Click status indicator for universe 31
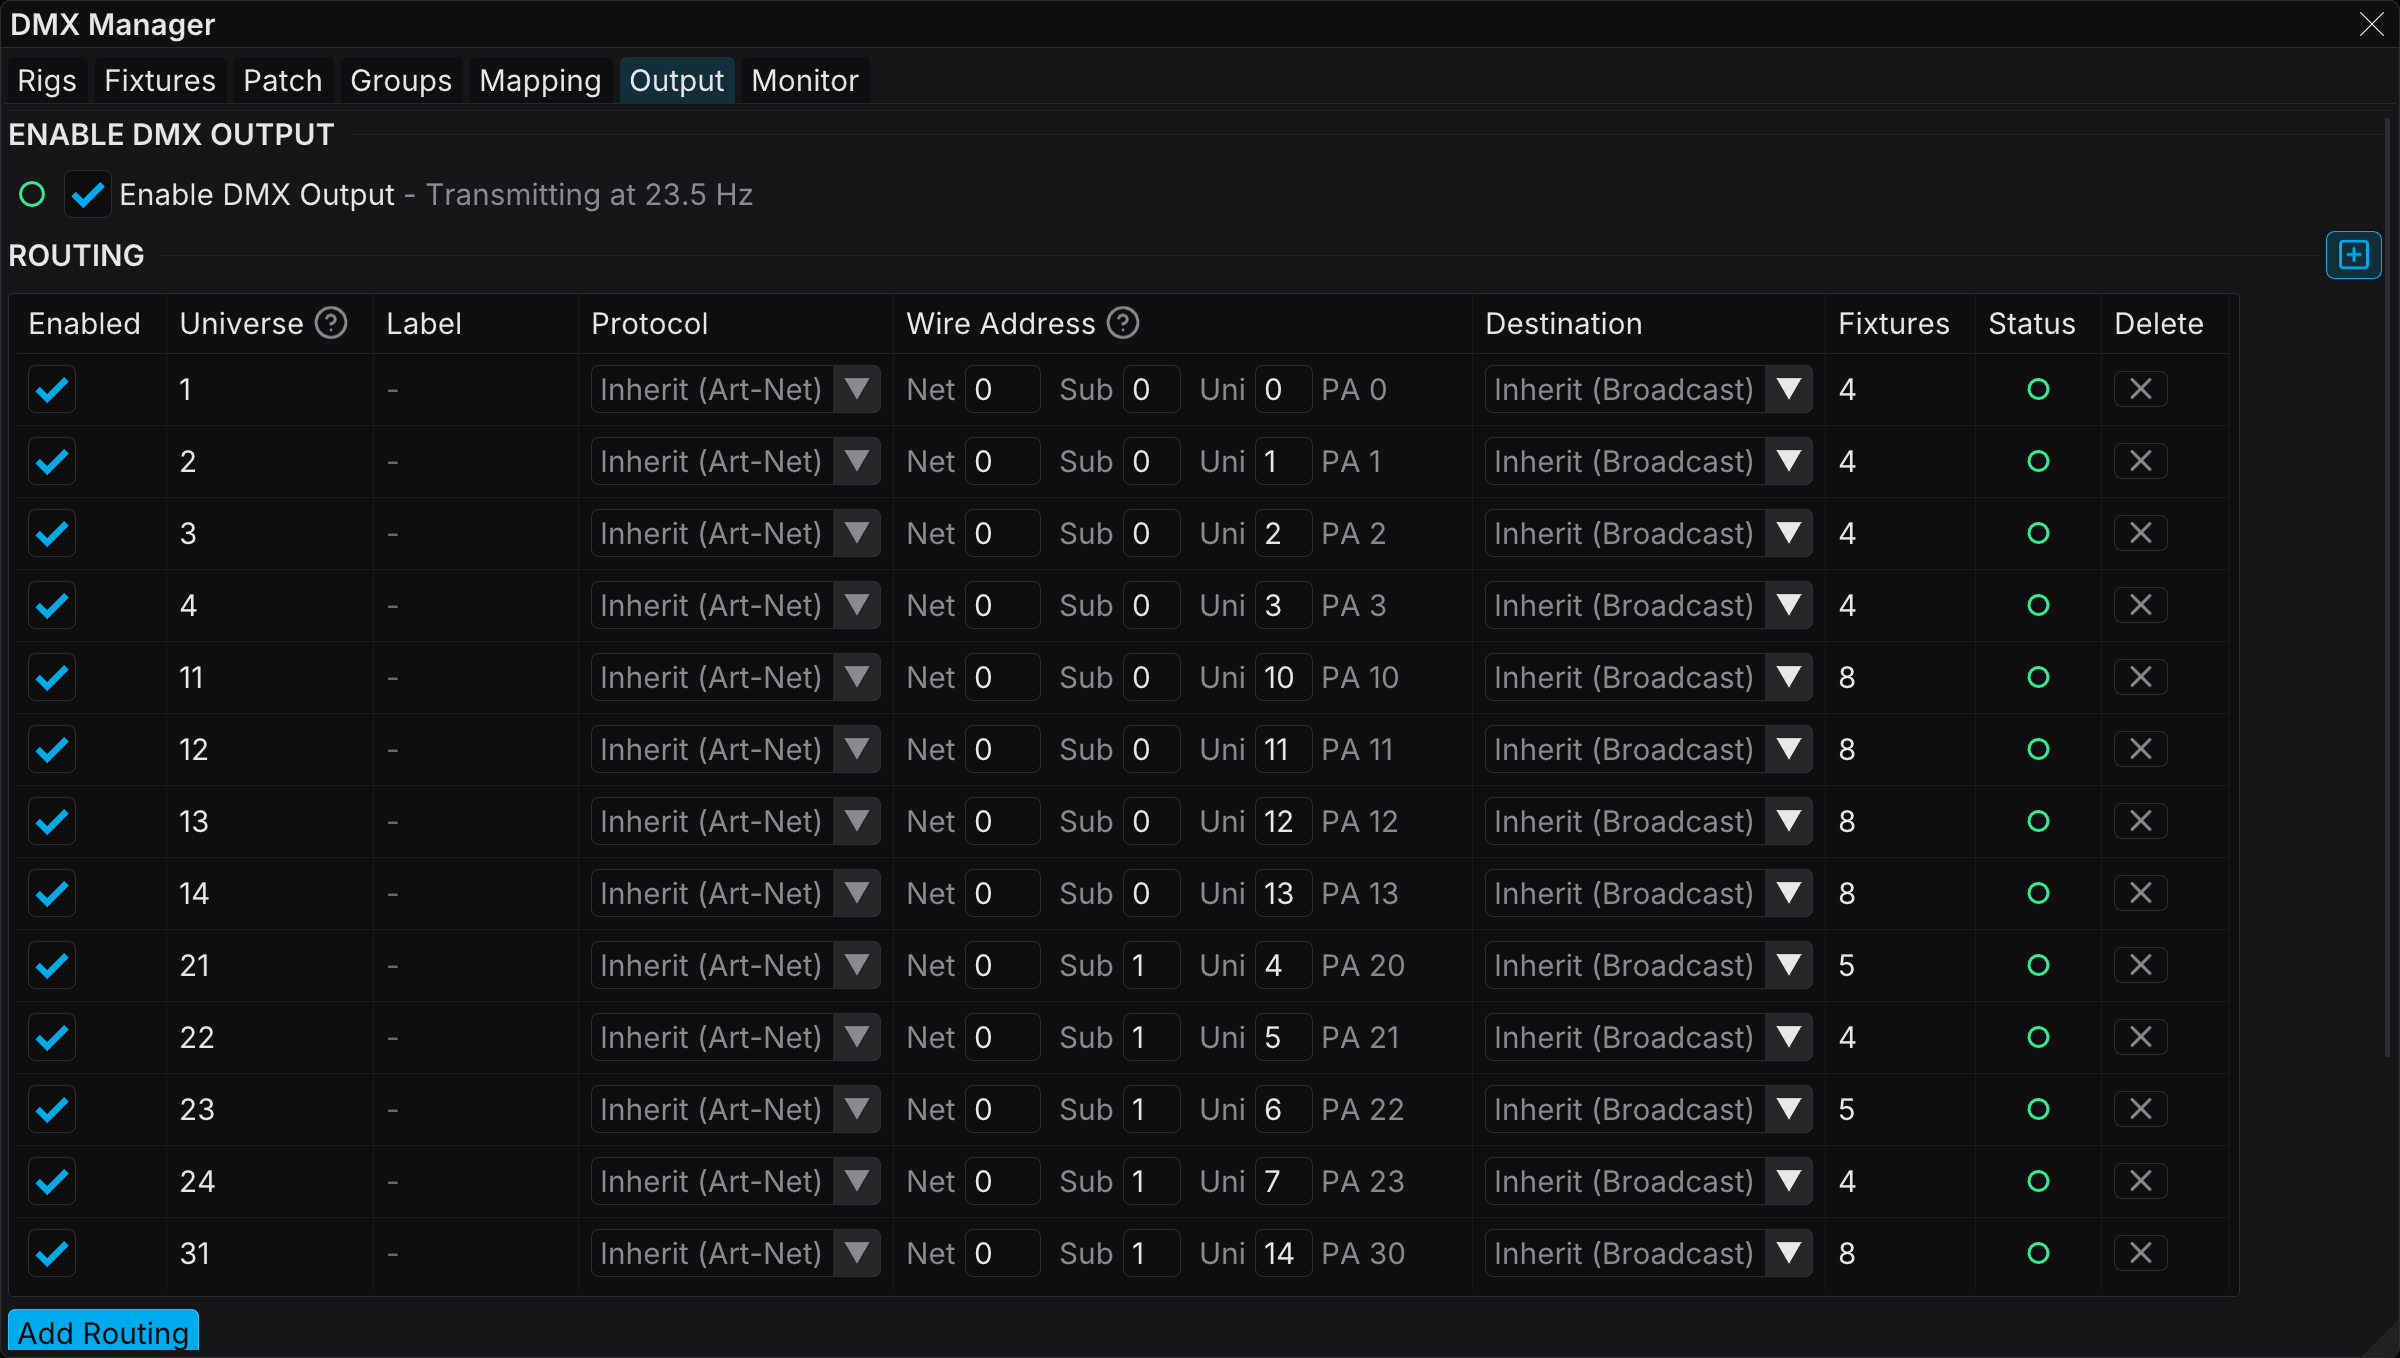The image size is (2400, 1358). click(x=2038, y=1253)
